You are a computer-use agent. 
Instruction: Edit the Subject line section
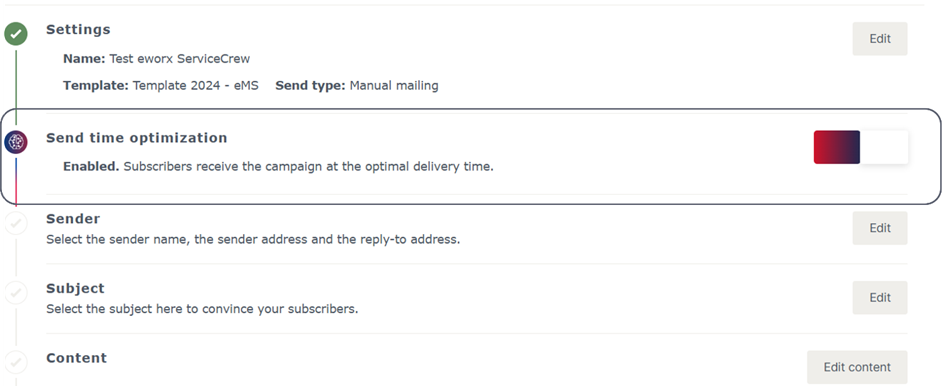(879, 297)
